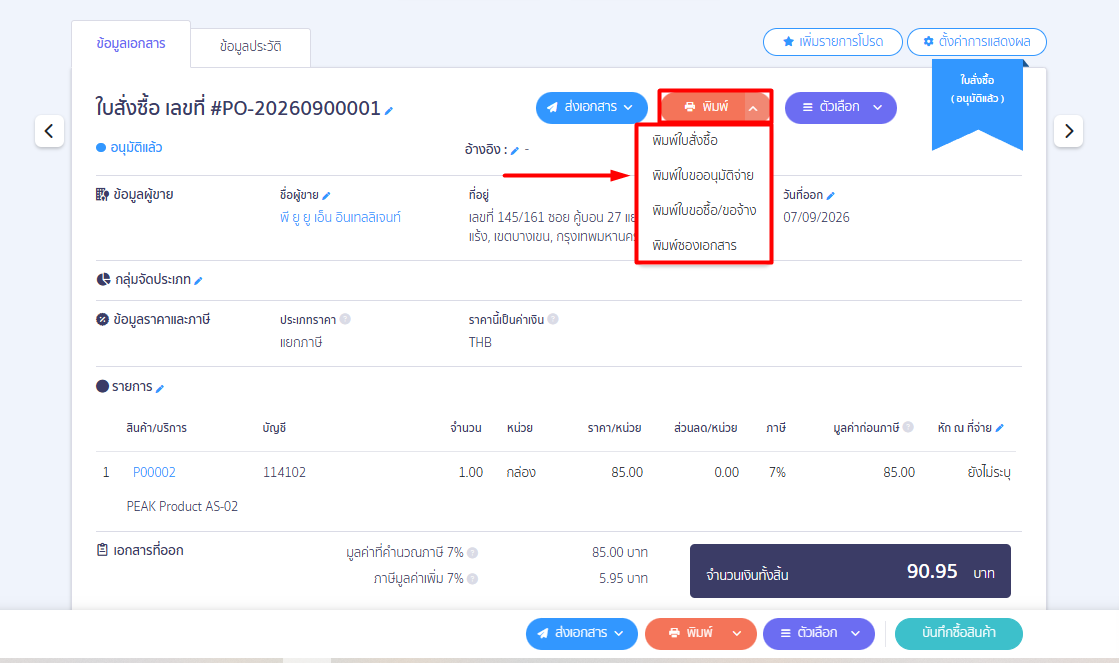Select พิมพ์ใบขออนุมัติจ่าย menu item
Image resolution: width=1119 pixels, height=663 pixels.
[x=702, y=176]
